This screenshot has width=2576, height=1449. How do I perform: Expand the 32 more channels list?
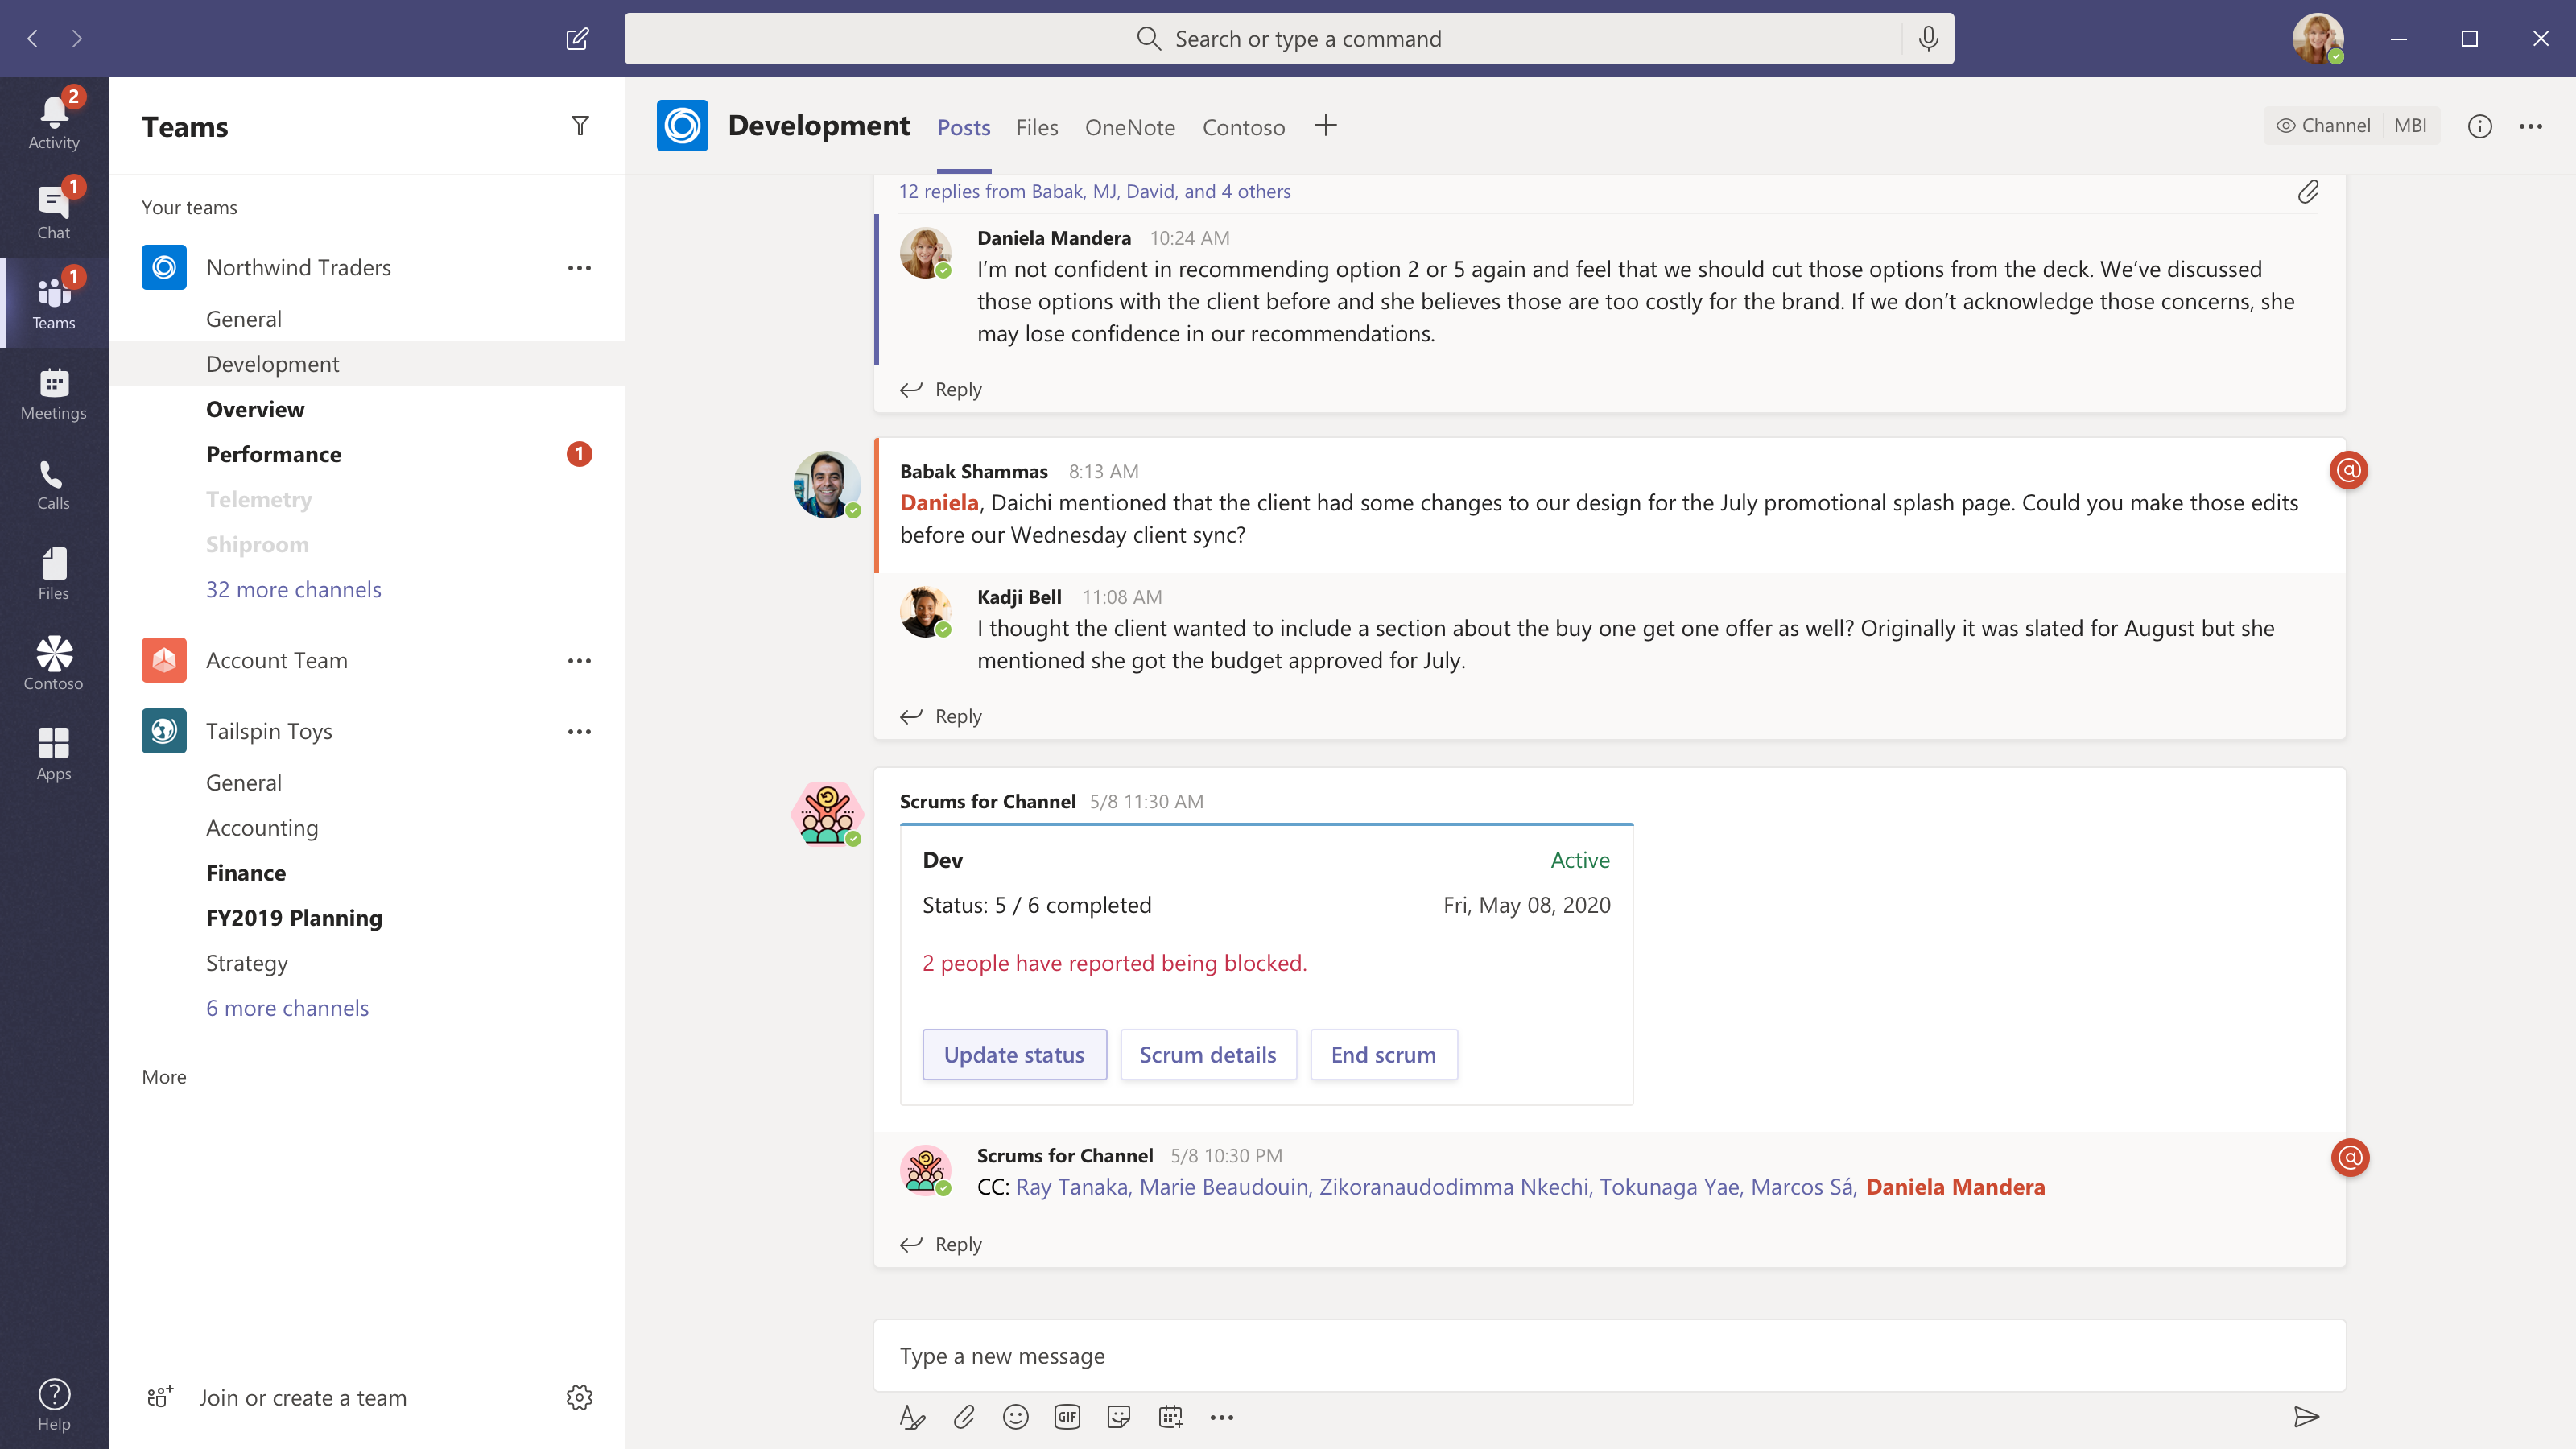(294, 589)
